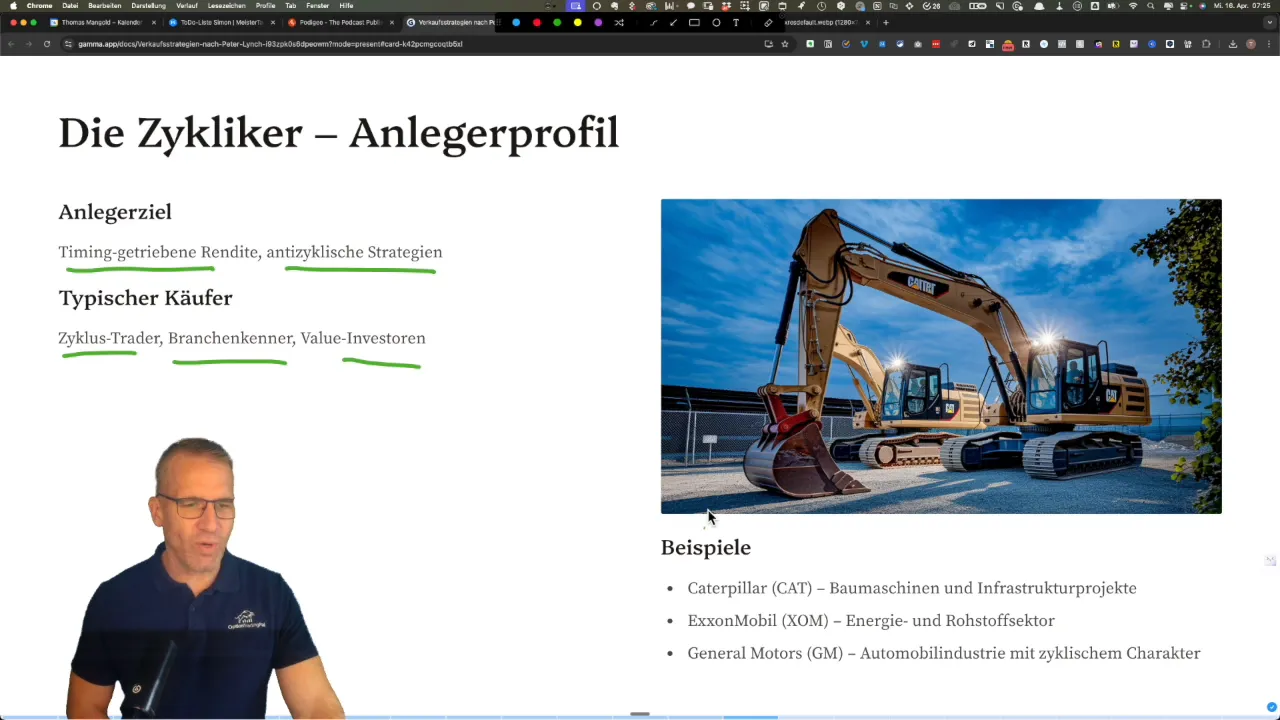Select the red annotation pen color

pos(537,22)
